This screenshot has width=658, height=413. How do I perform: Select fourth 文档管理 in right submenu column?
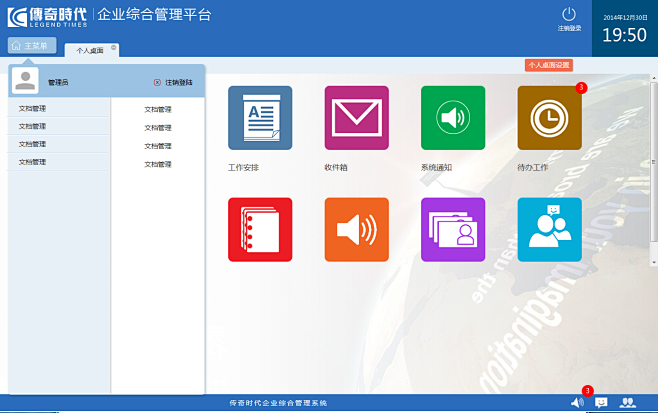pos(158,165)
